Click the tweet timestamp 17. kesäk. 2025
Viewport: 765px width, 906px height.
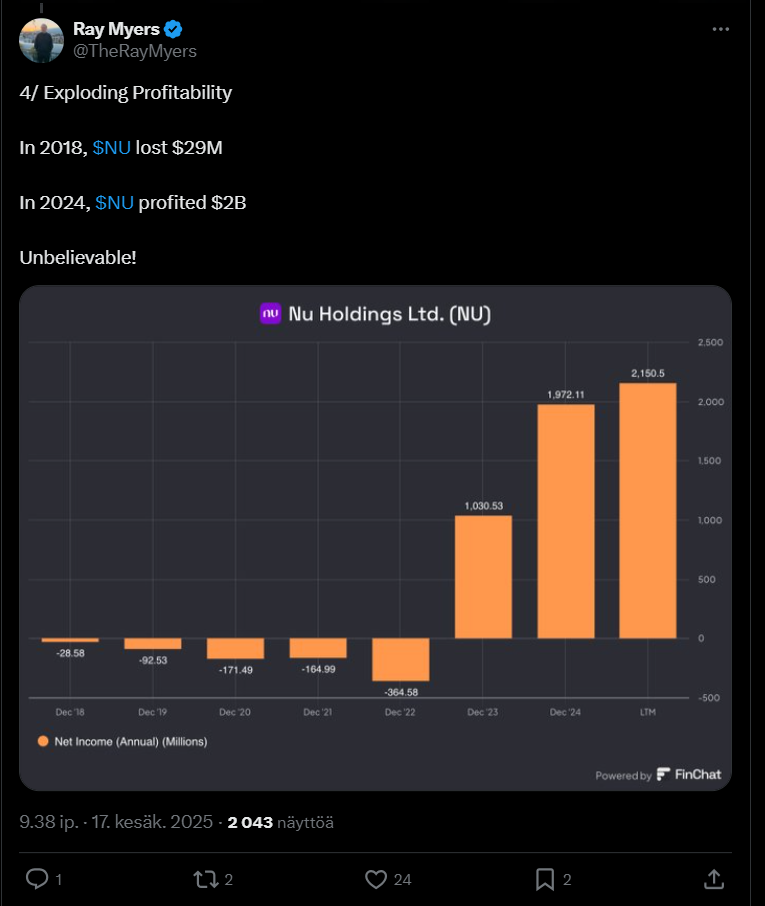pyautogui.click(x=152, y=822)
